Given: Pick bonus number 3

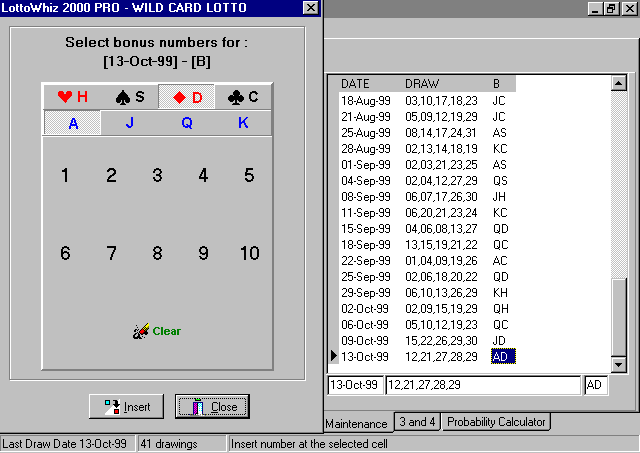Looking at the screenshot, I should (x=158, y=175).
